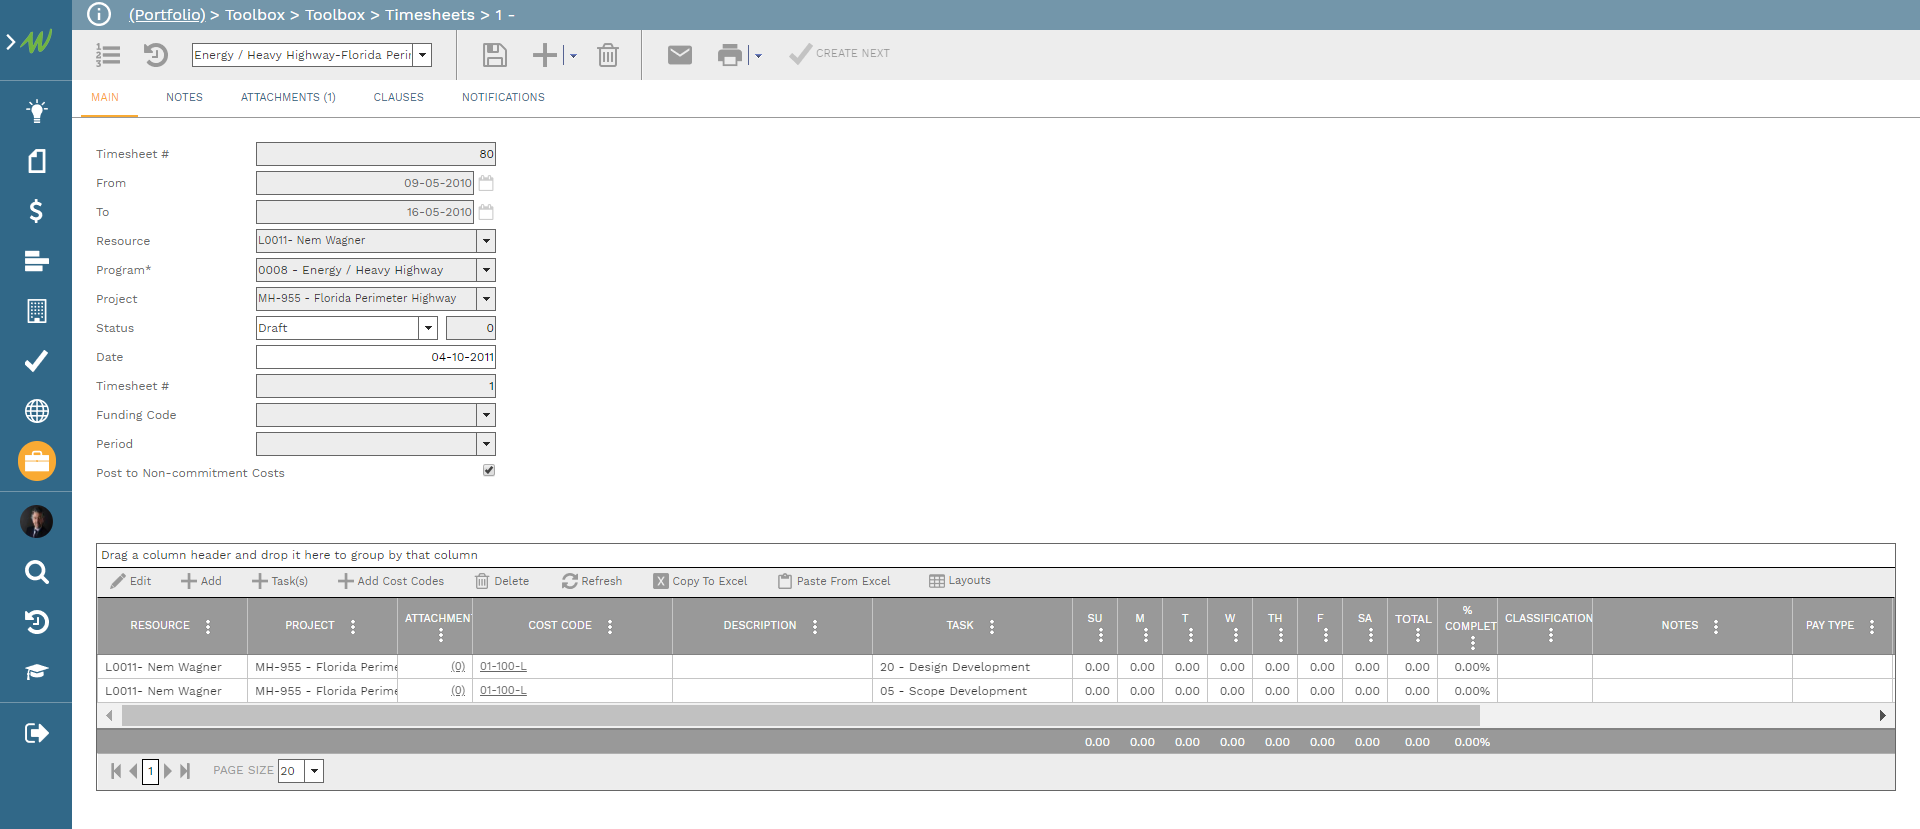The image size is (1920, 829).
Task: Open the checkmark sidebar module icon
Action: pos(36,361)
